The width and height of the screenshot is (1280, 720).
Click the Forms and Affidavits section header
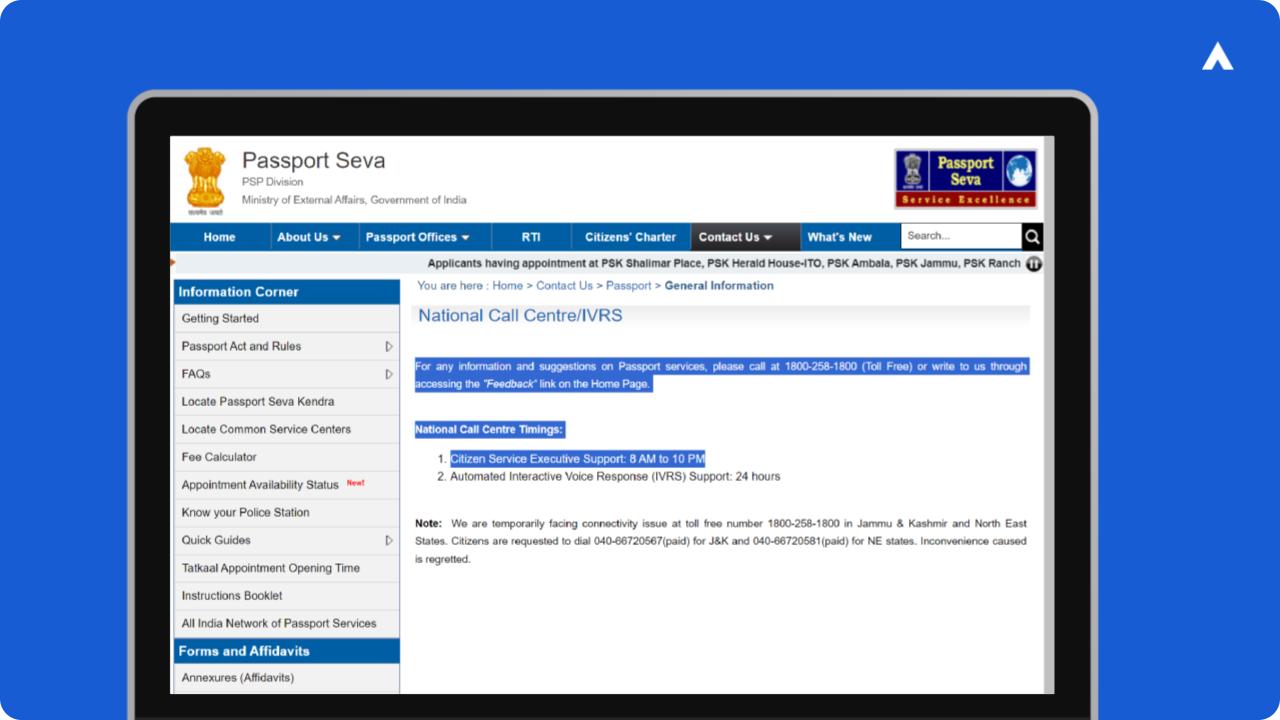[286, 651]
